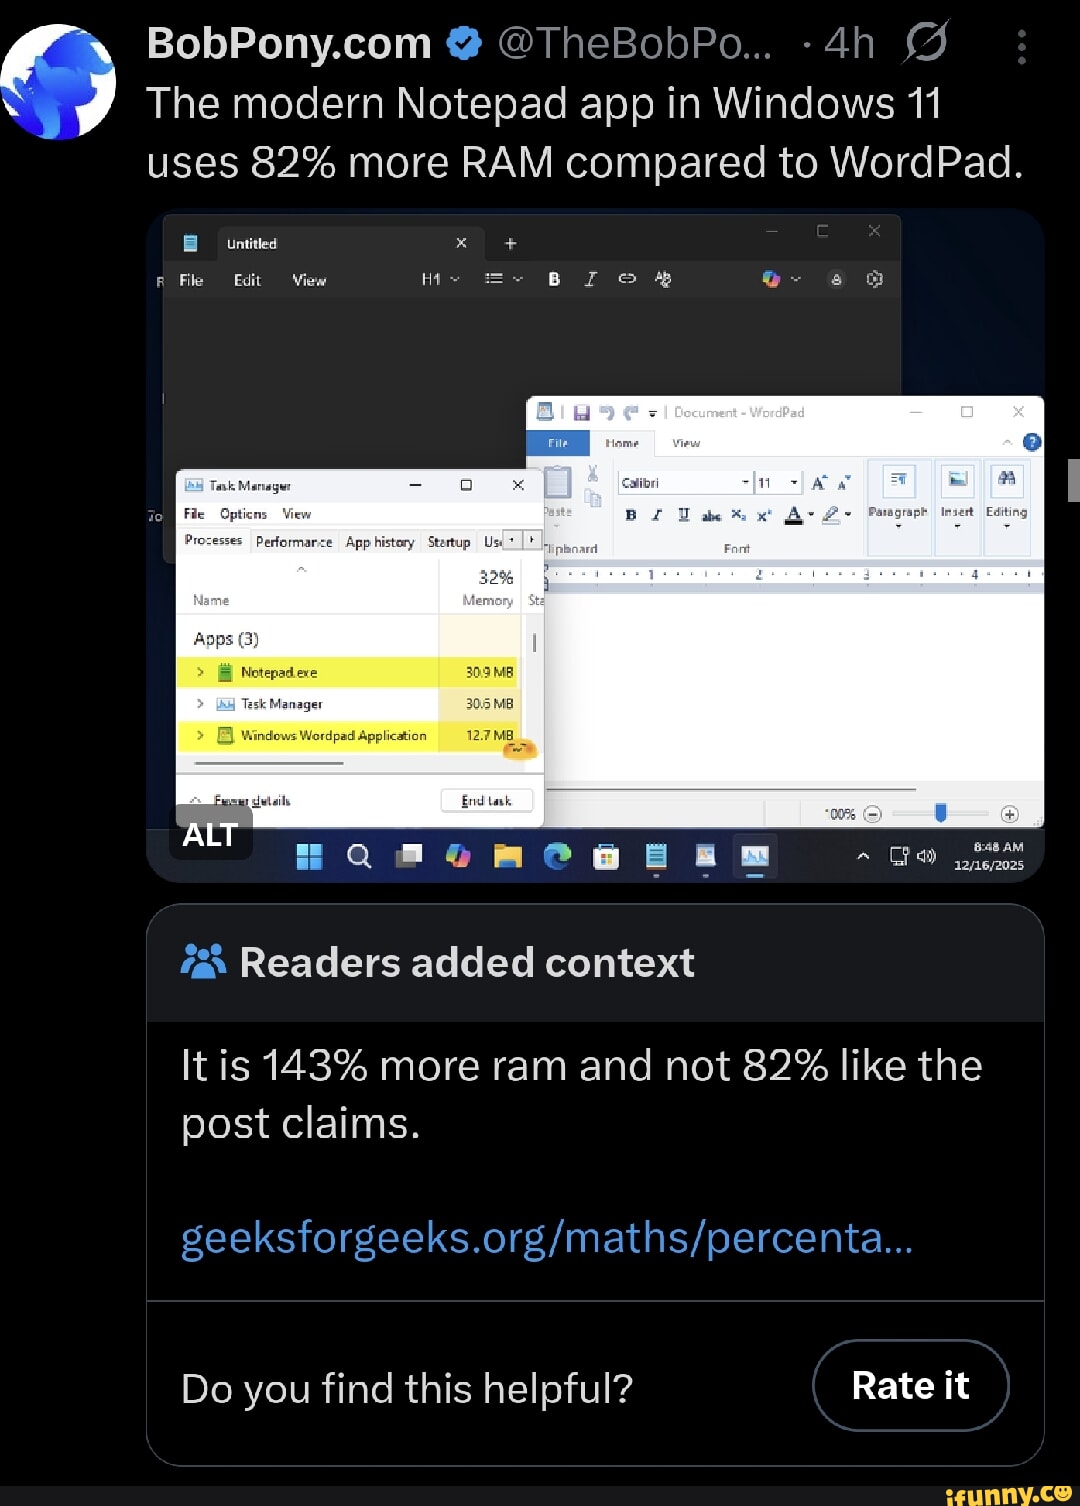Image resolution: width=1080 pixels, height=1506 pixels.
Task: Collapse WordPad ribbon chevron
Action: [x=1007, y=442]
